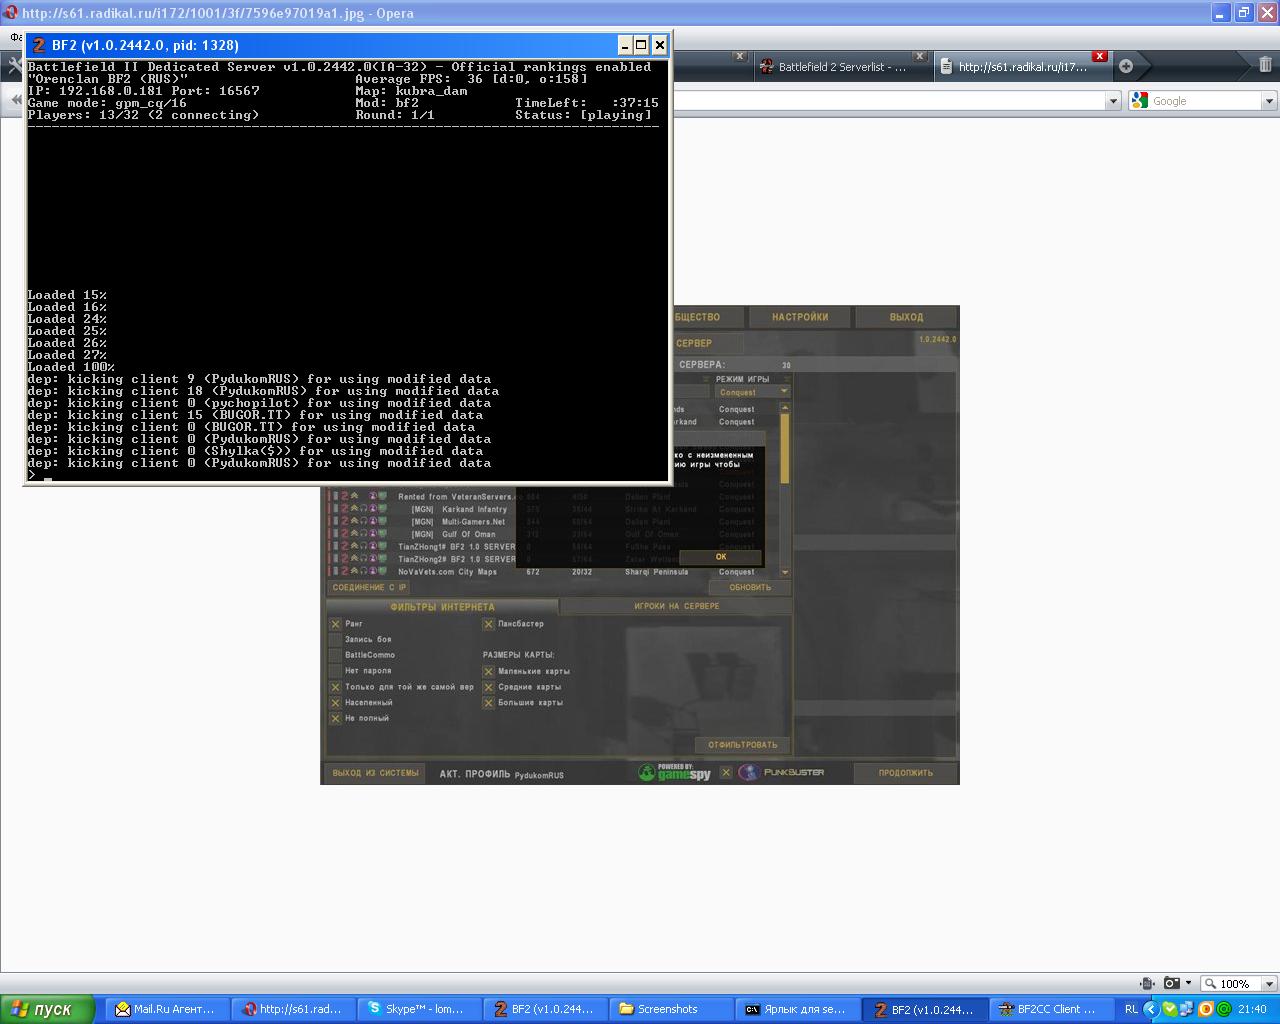Click the RL language indicator in taskbar
Viewport: 1280px width, 1024px height.
tap(1131, 1009)
